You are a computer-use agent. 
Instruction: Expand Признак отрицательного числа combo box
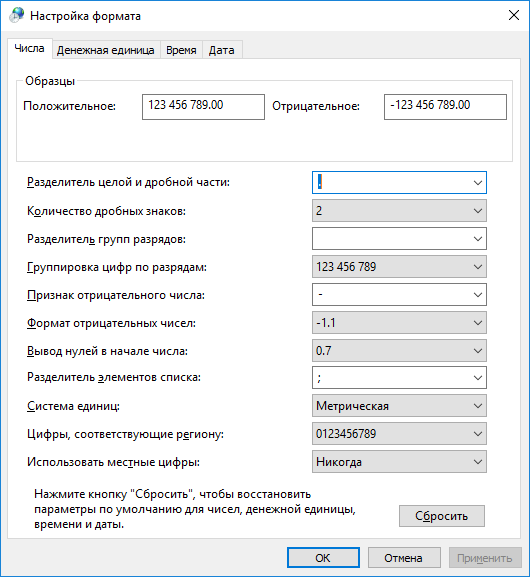point(399,294)
